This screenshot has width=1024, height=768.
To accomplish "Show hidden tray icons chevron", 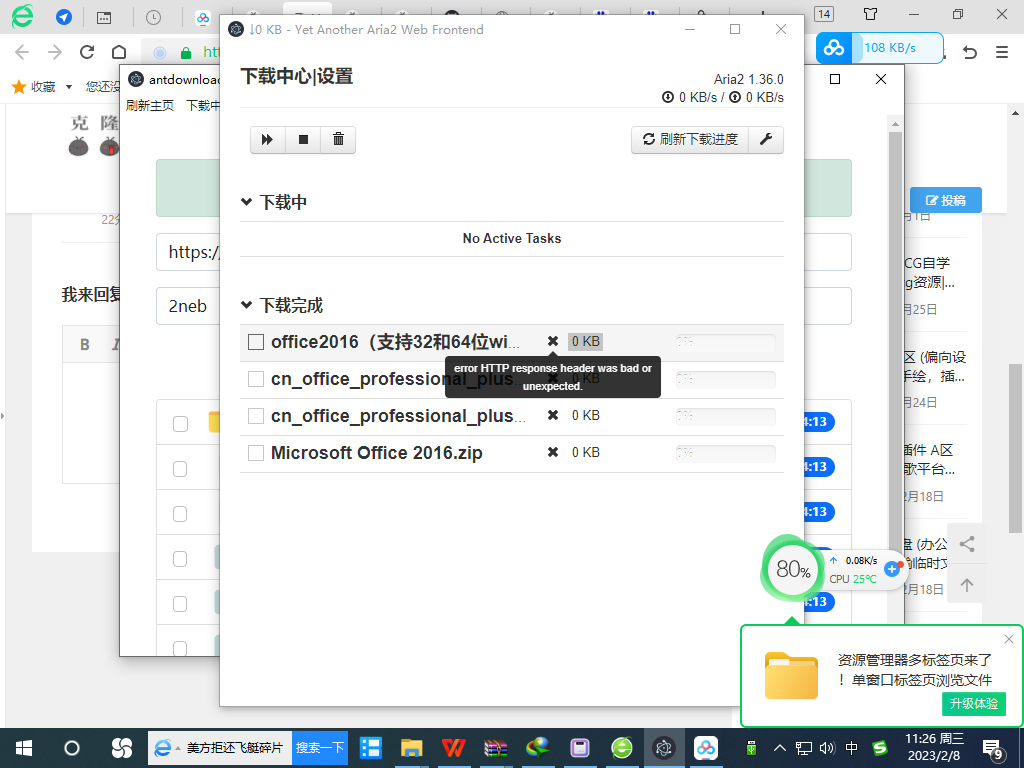I will pos(780,748).
